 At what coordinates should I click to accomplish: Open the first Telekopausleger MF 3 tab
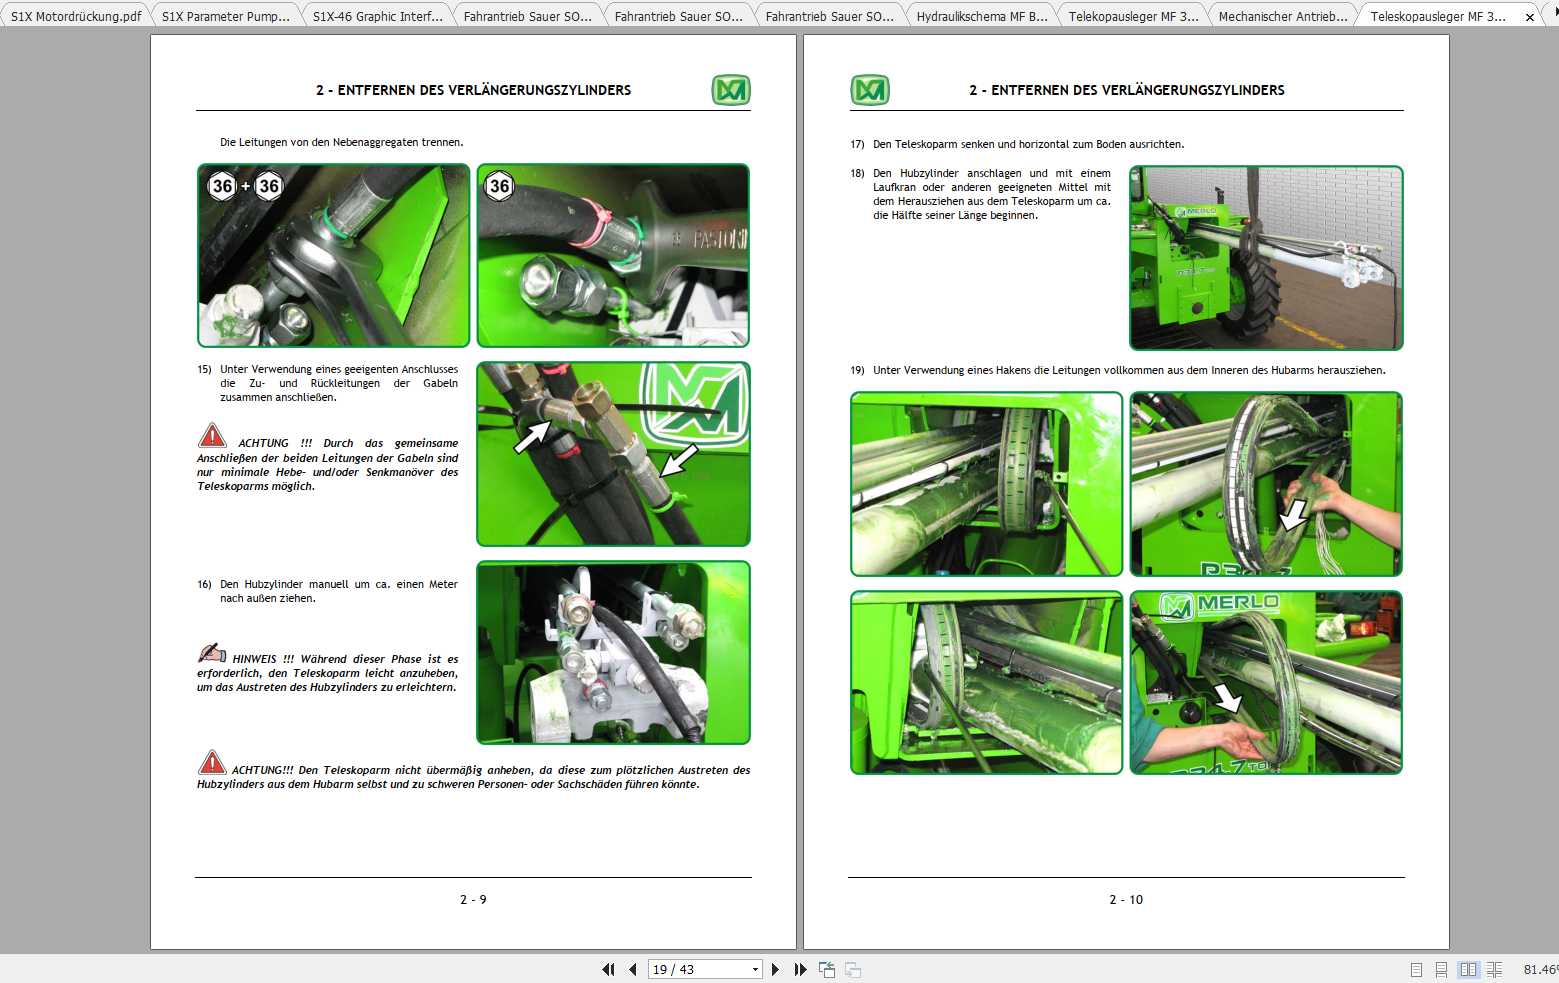click(x=1132, y=16)
